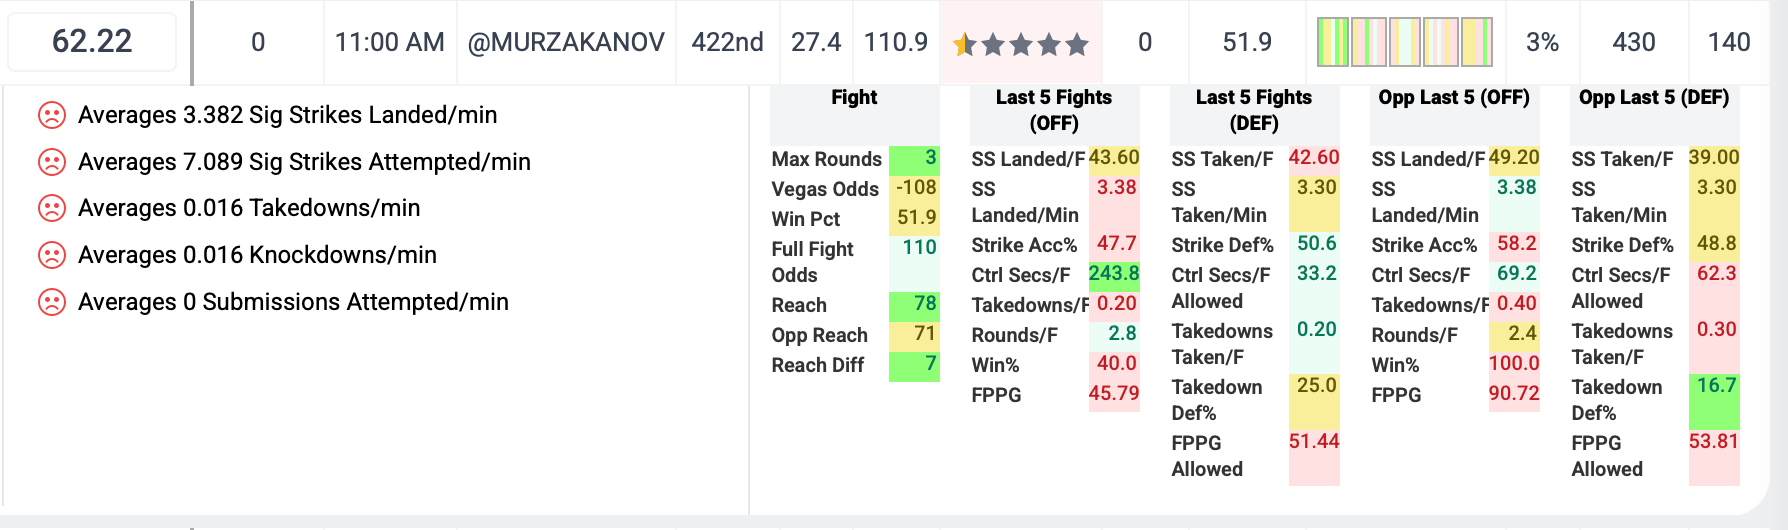Image resolution: width=1788 pixels, height=530 pixels.
Task: Select the Opp Last 5 (OFF) header
Action: 1454,98
